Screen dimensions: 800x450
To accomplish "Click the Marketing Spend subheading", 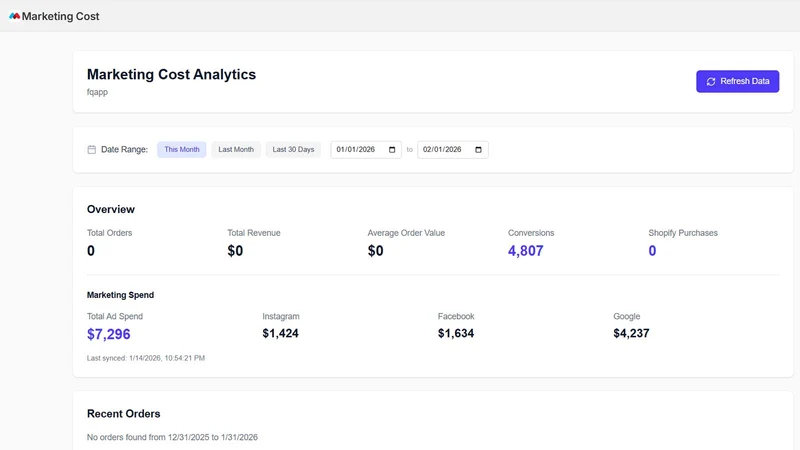I will click(x=120, y=295).
